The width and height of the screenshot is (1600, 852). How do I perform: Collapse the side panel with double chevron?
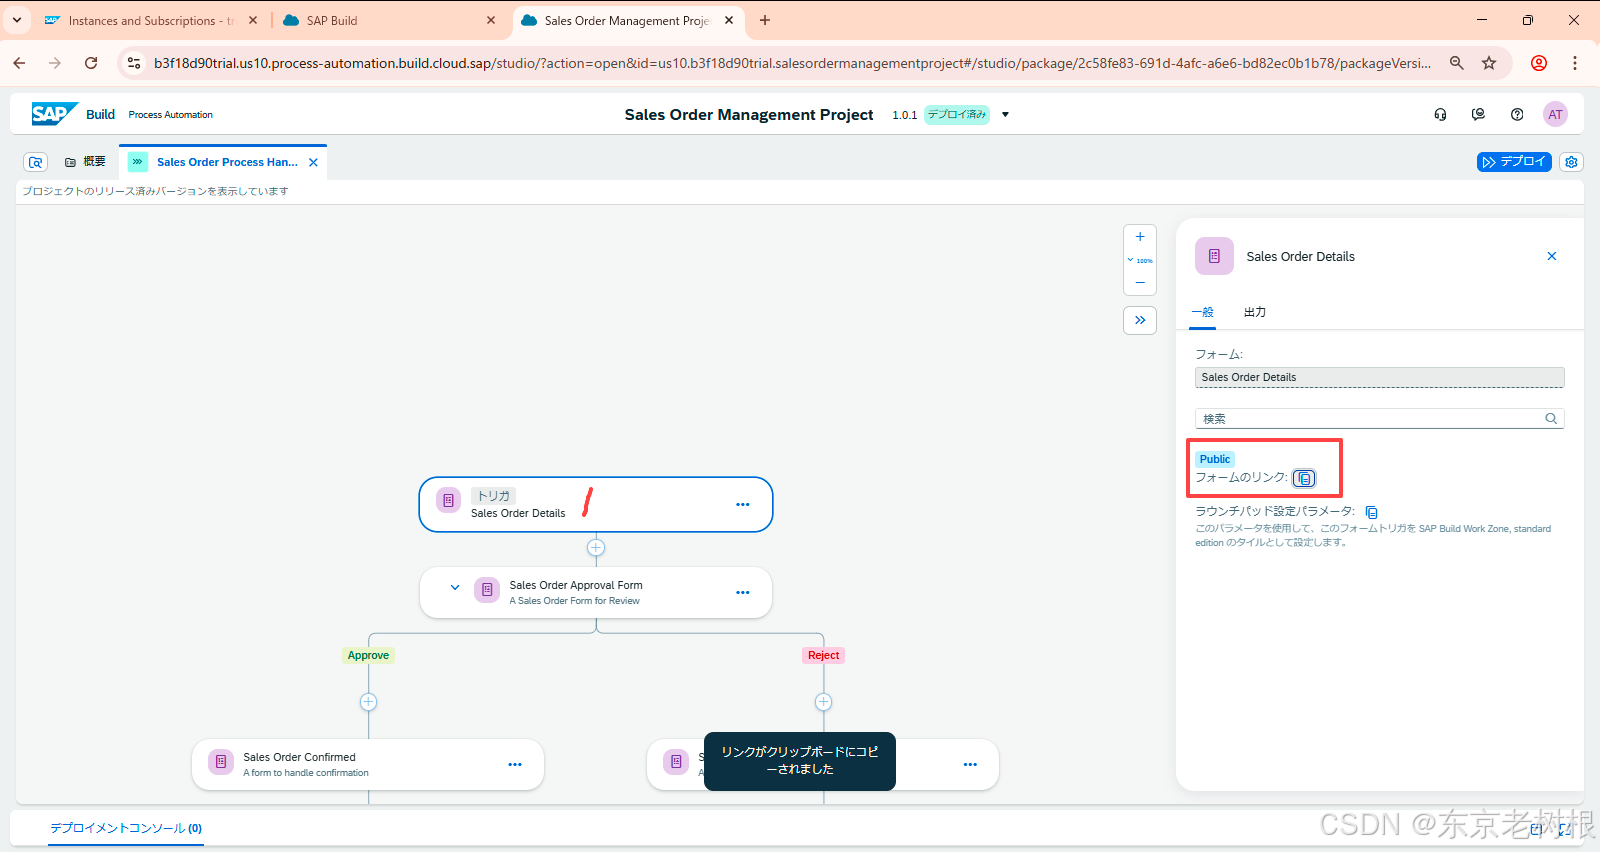[1140, 320]
